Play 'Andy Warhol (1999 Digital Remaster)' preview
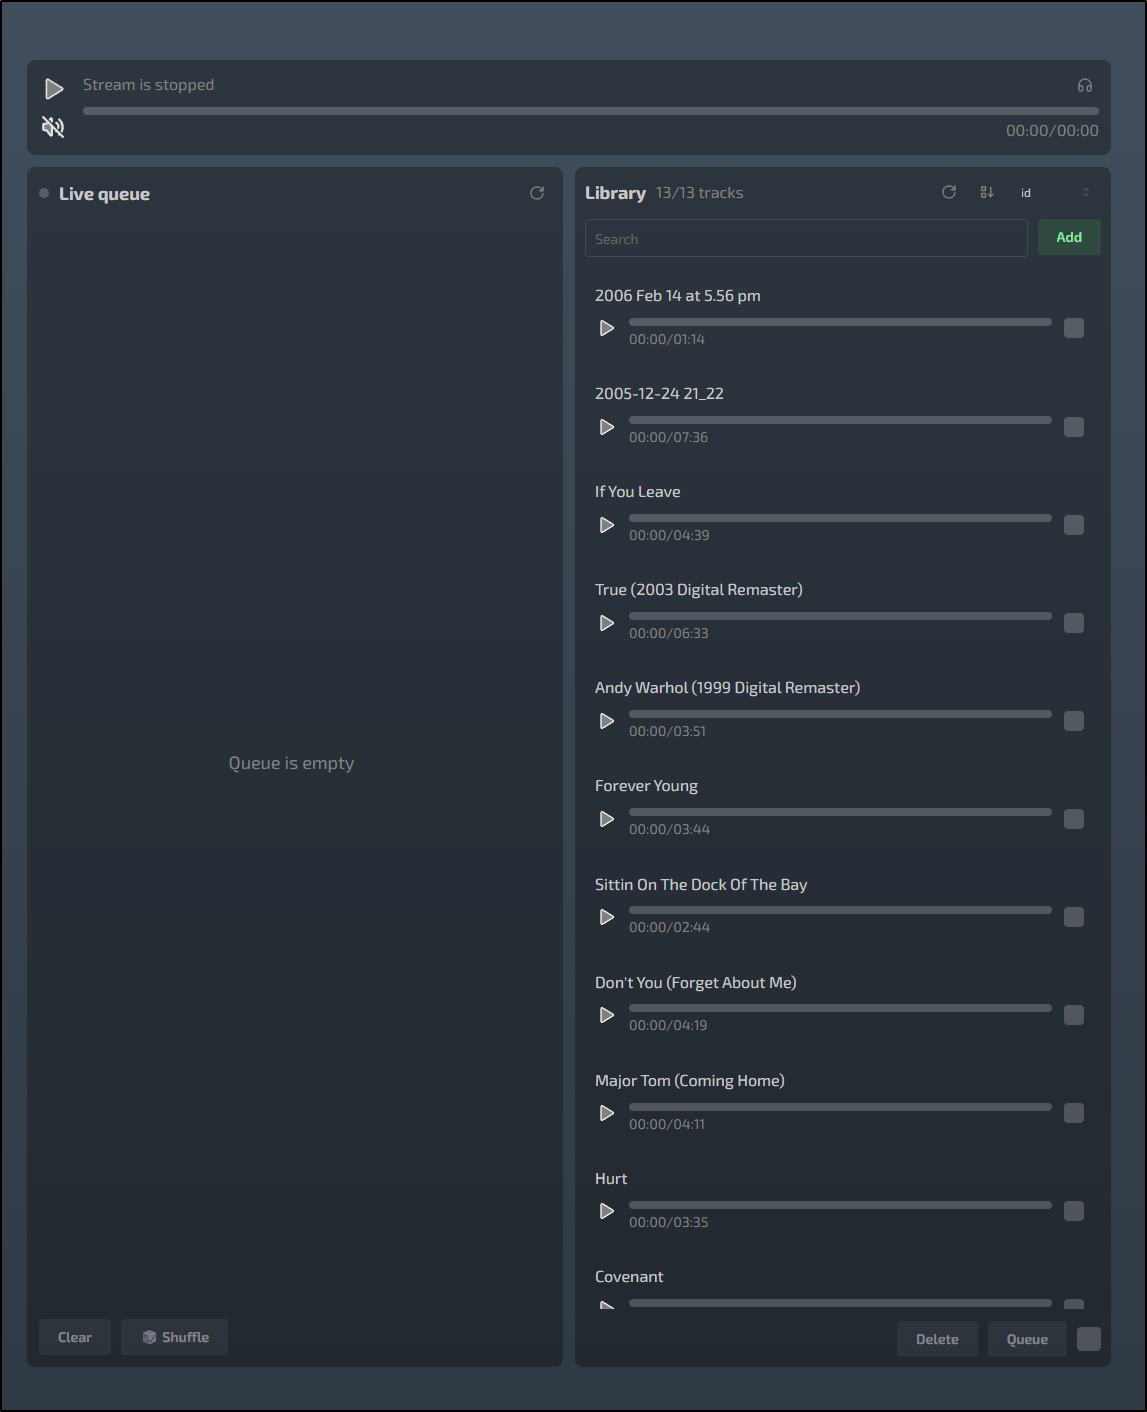The width and height of the screenshot is (1147, 1412). 607,721
